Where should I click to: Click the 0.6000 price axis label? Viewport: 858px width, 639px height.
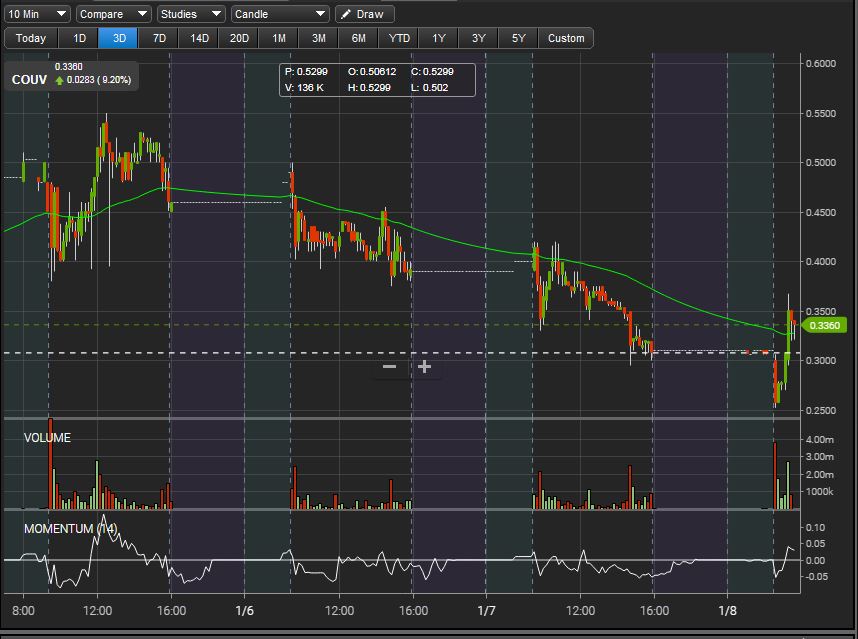pos(821,63)
